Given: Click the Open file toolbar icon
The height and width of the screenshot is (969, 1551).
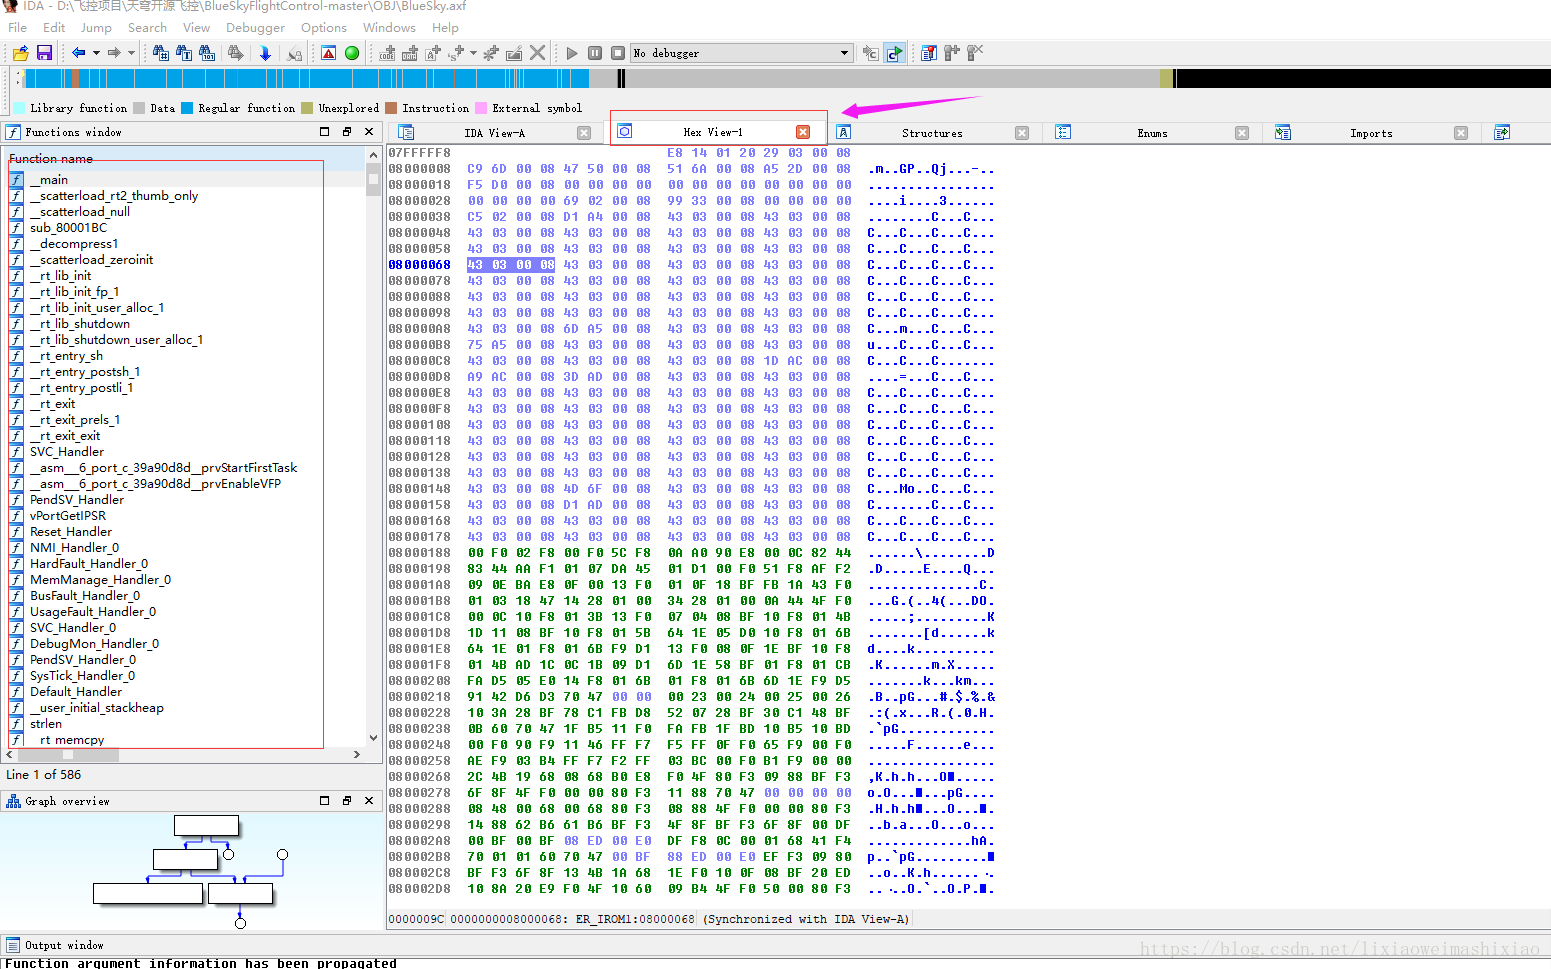Looking at the screenshot, I should click(20, 53).
